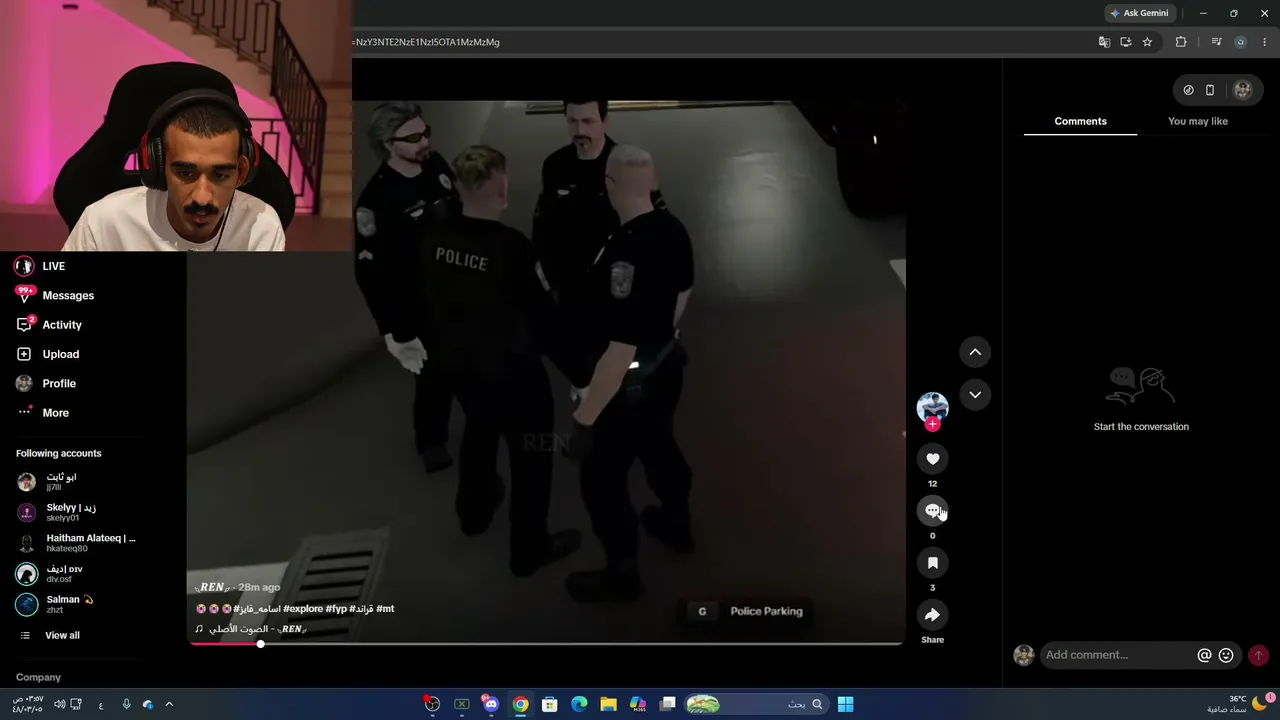Click Ask Gemini in Chrome
The height and width of the screenshot is (720, 1280).
(x=1139, y=13)
